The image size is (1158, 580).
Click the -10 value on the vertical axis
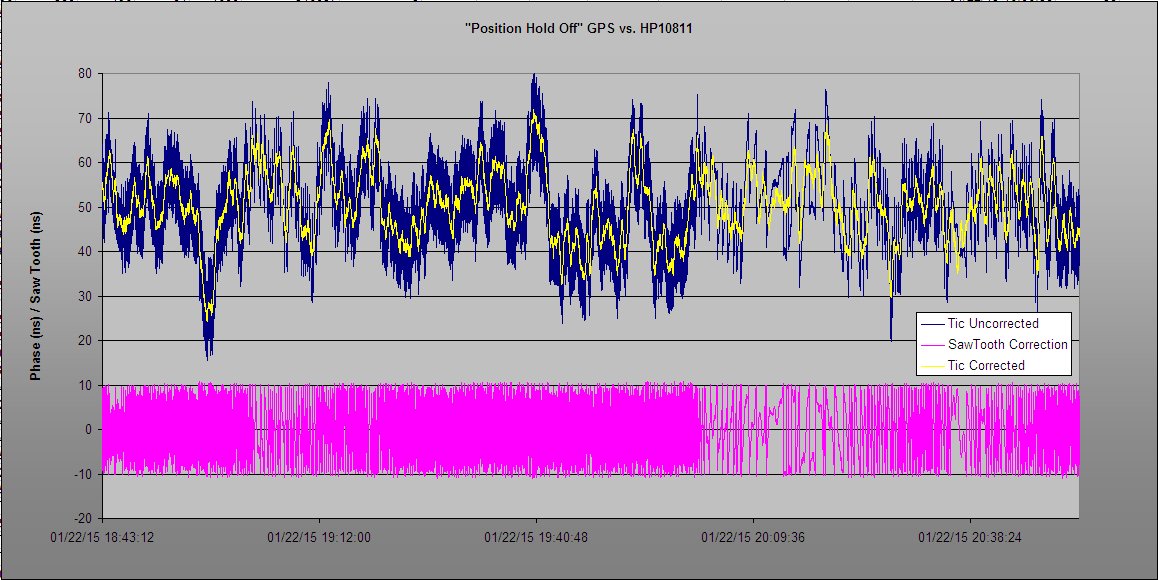click(x=82, y=474)
